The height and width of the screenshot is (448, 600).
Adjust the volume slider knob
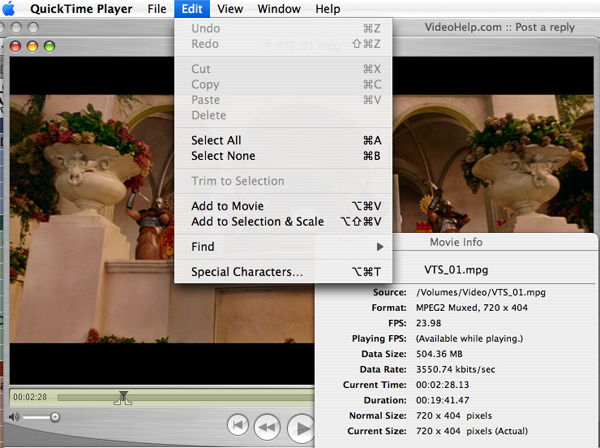point(55,417)
